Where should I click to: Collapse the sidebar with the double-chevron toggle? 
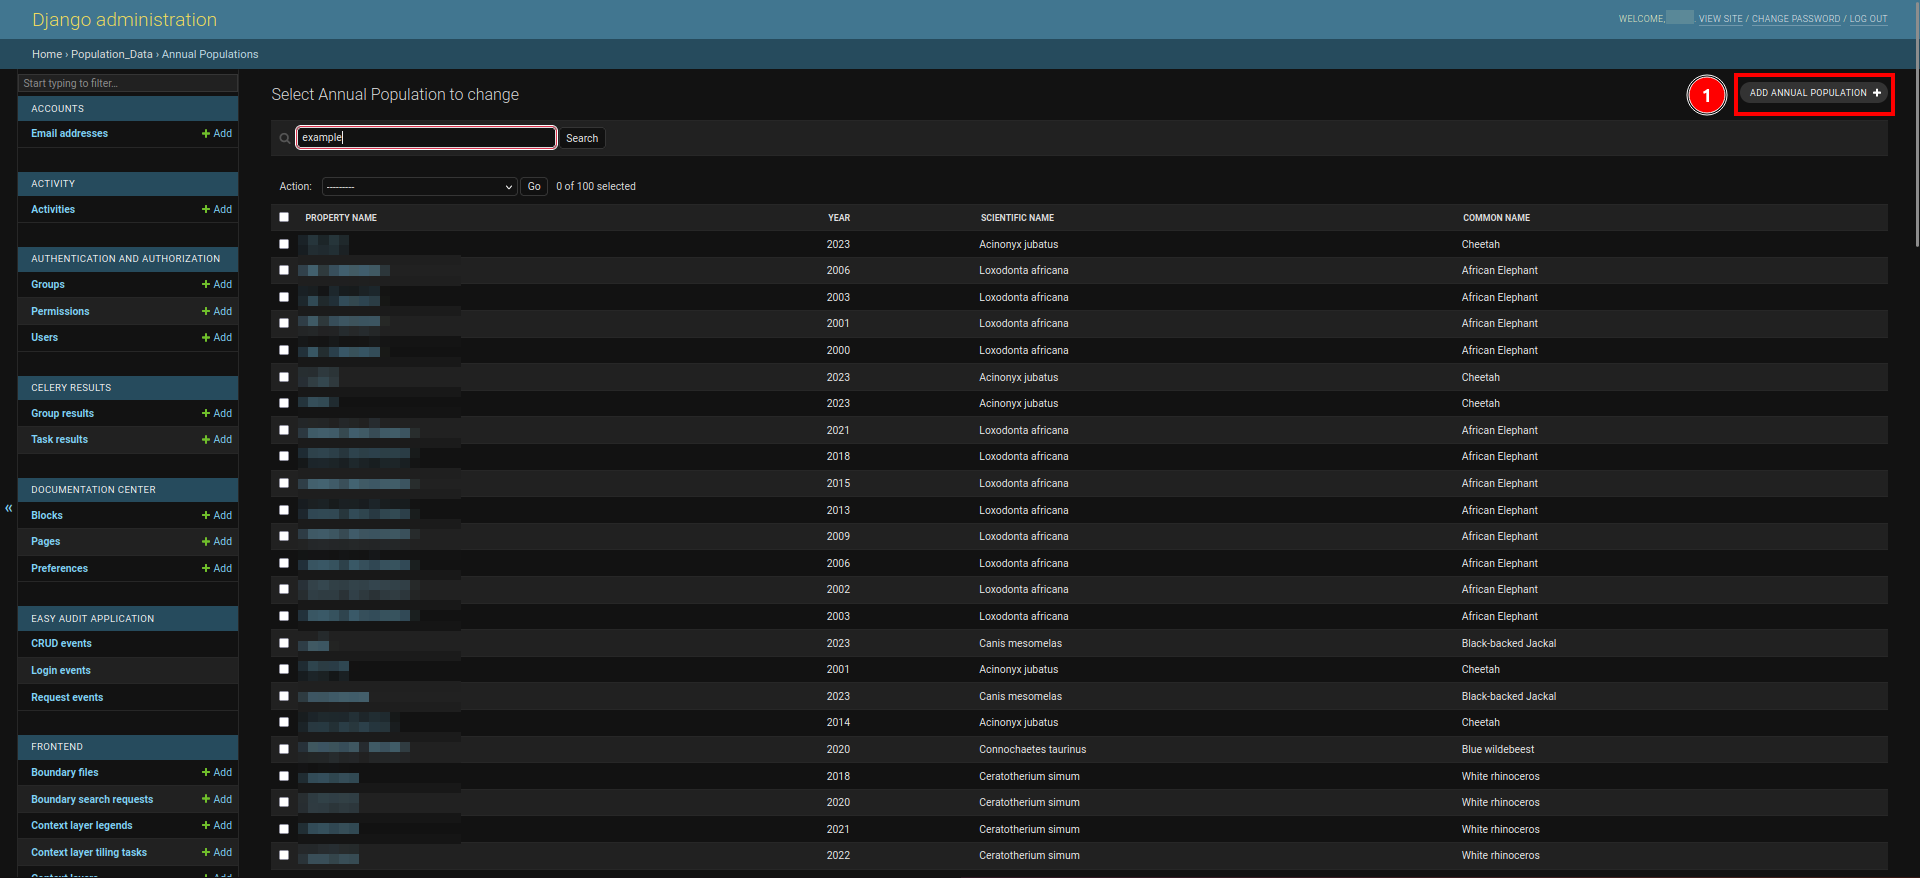pyautogui.click(x=9, y=508)
